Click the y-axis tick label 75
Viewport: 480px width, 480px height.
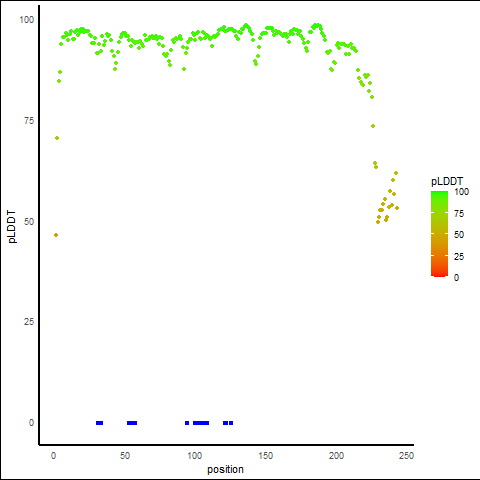tap(29, 121)
